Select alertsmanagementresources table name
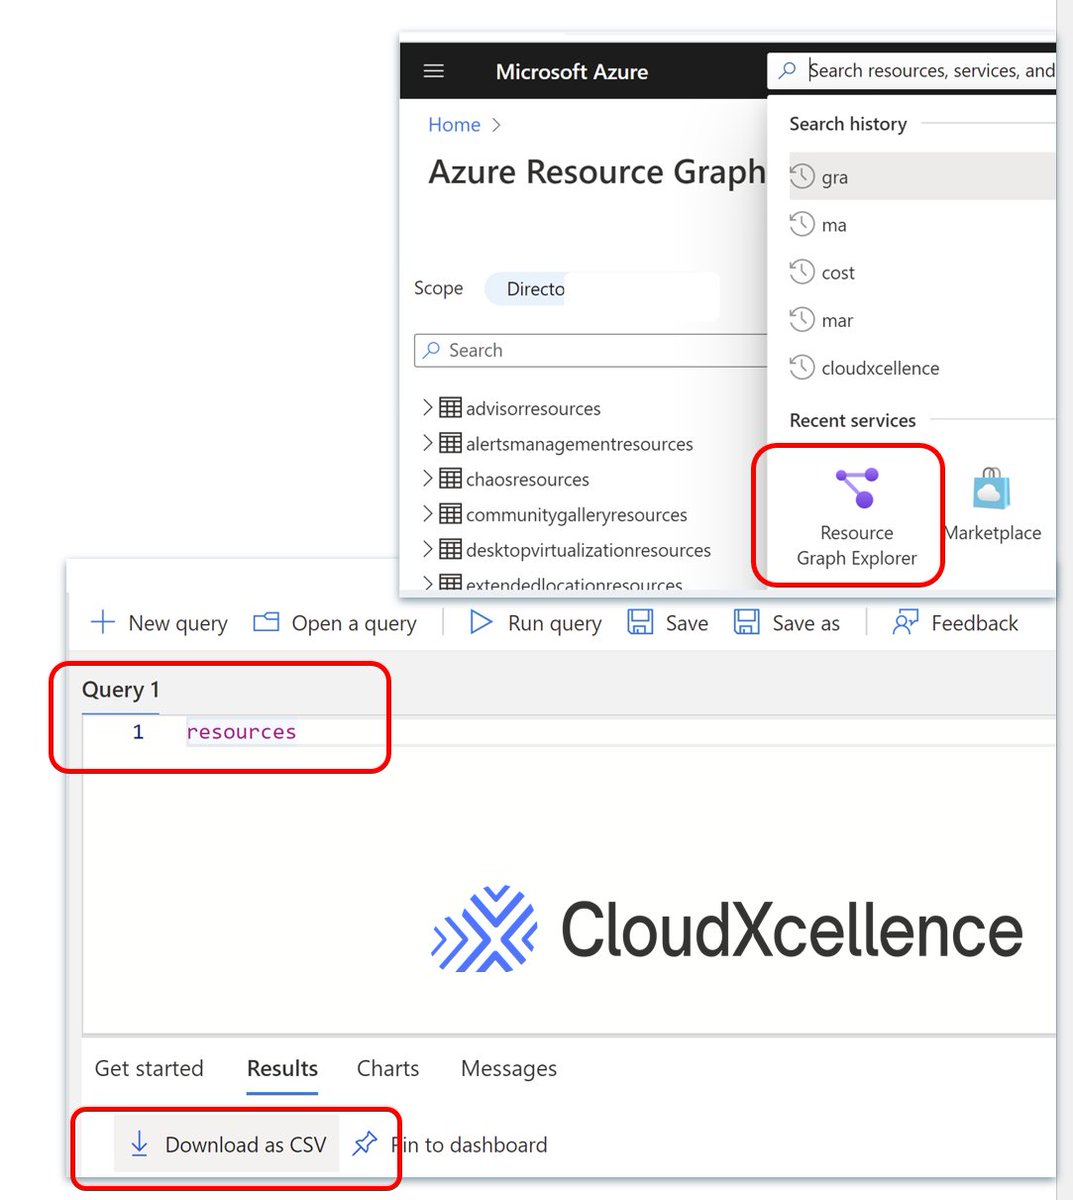This screenshot has height=1200, width=1073. pos(579,444)
